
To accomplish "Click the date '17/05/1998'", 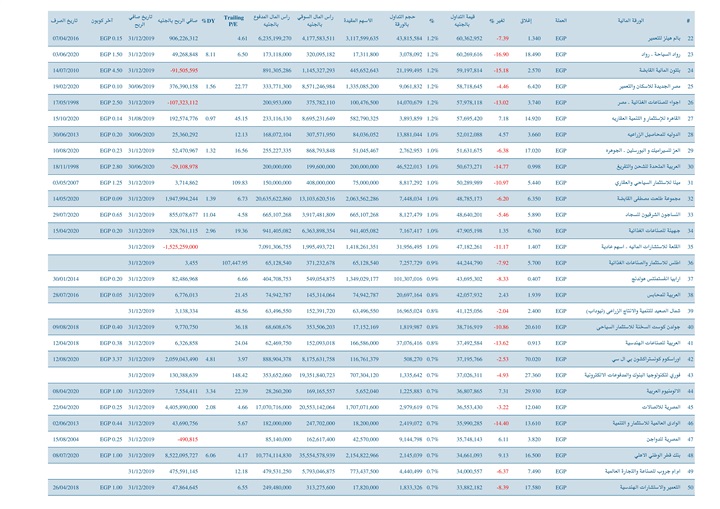I will click(66, 103).
